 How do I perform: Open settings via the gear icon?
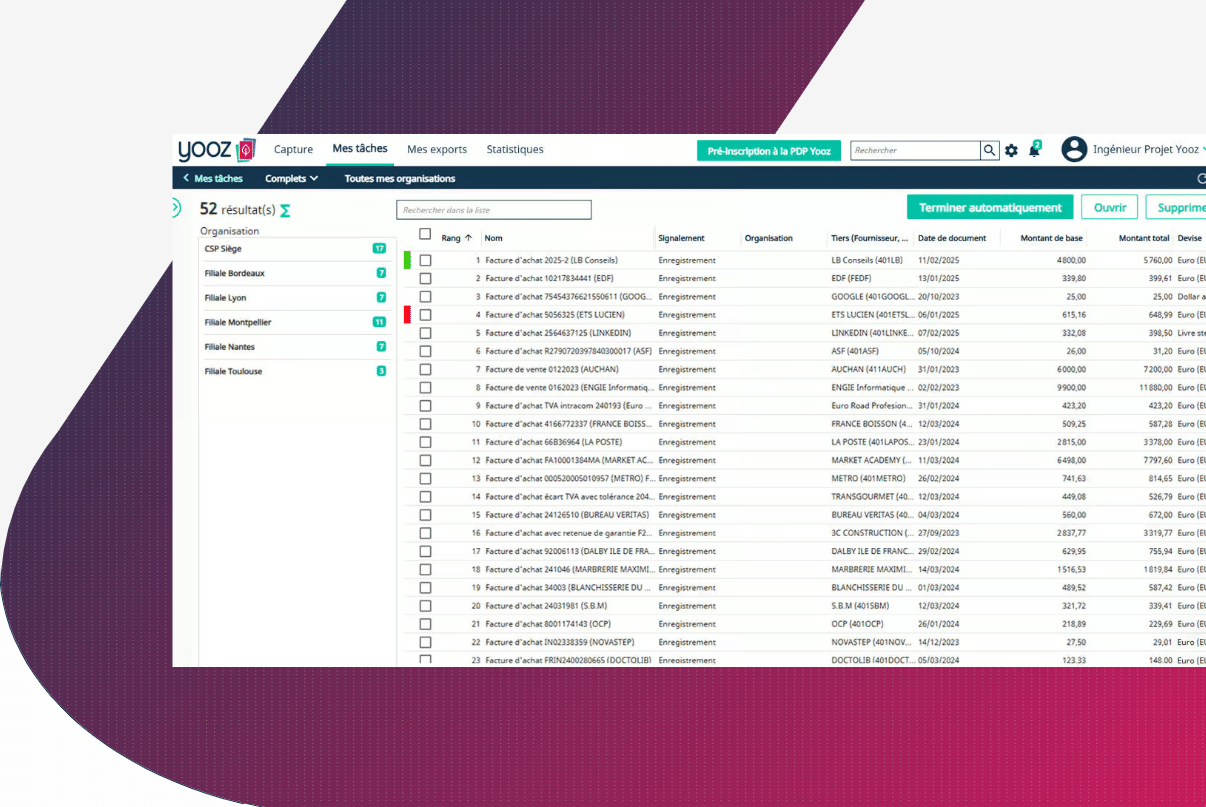[1011, 150]
